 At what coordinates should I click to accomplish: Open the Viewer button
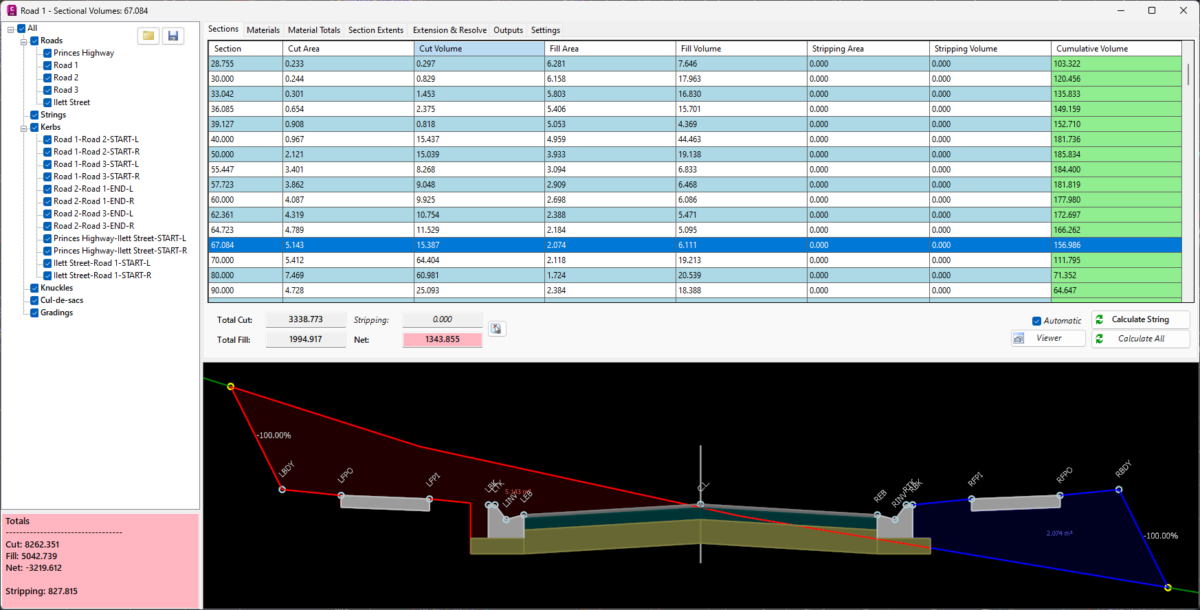click(x=1048, y=339)
